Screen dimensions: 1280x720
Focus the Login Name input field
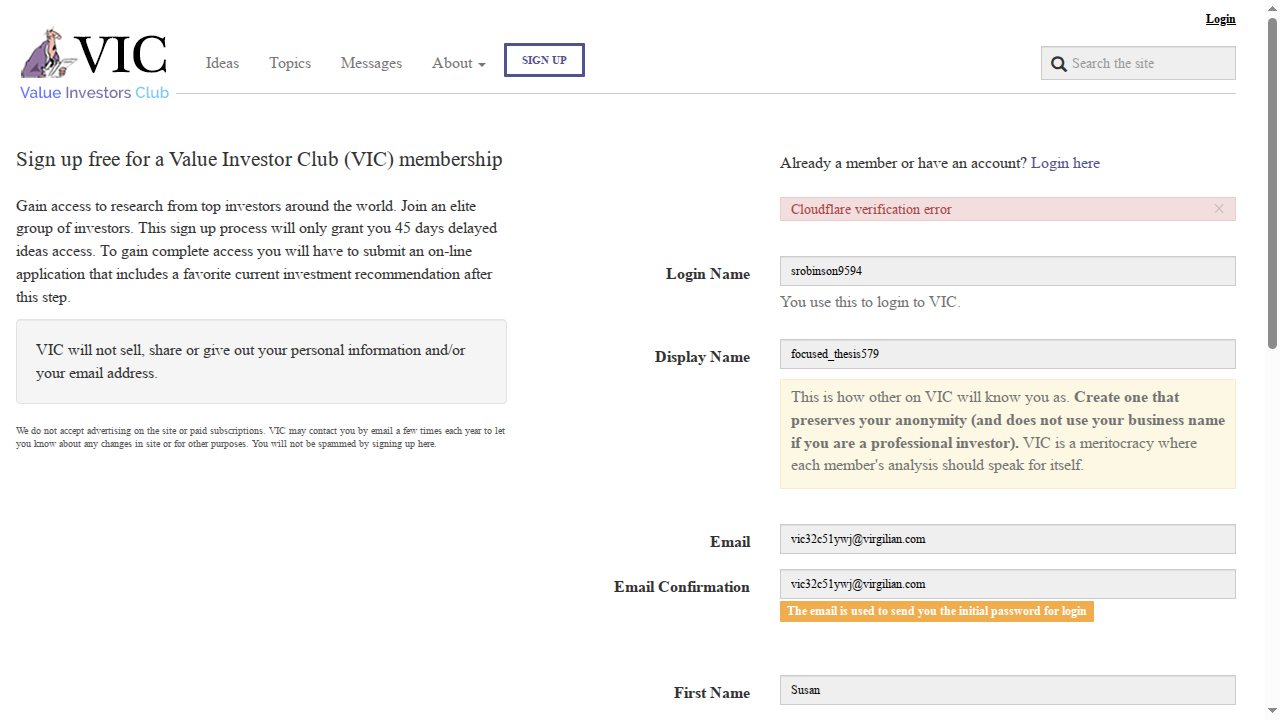point(1007,271)
